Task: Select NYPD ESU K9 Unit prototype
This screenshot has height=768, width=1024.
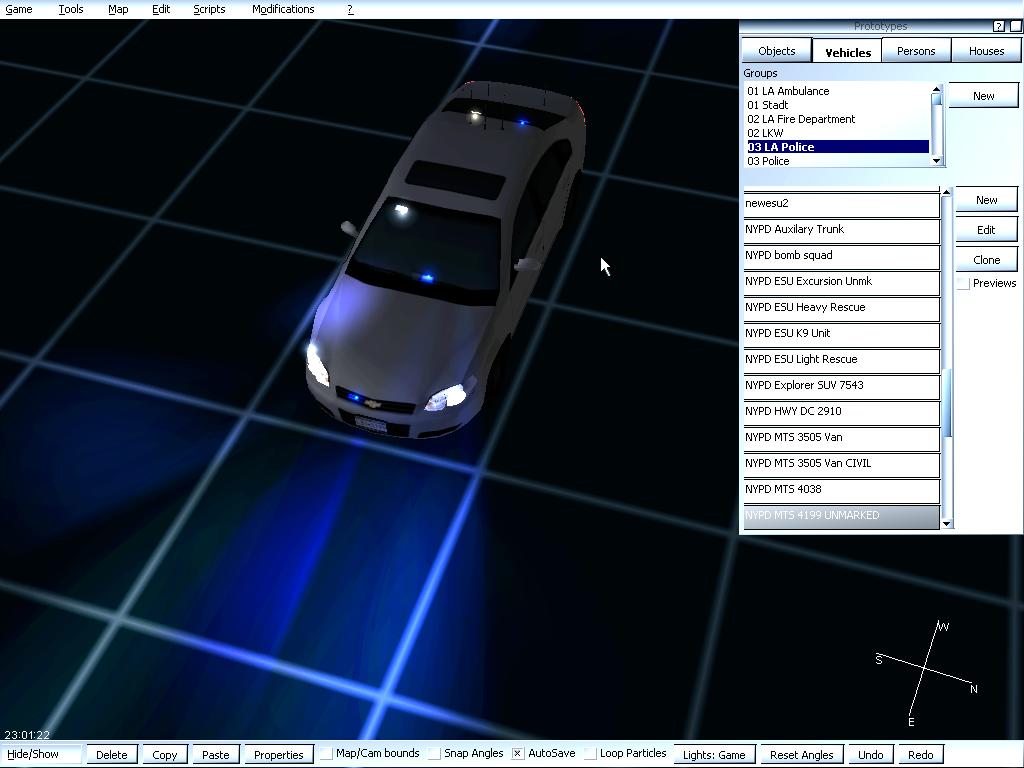Action: coord(841,335)
